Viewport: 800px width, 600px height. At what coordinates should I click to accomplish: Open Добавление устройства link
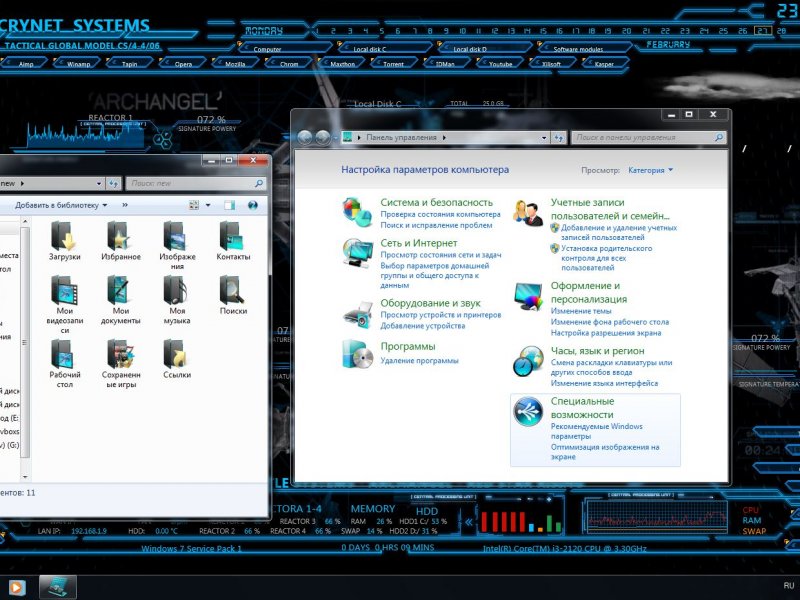422,326
